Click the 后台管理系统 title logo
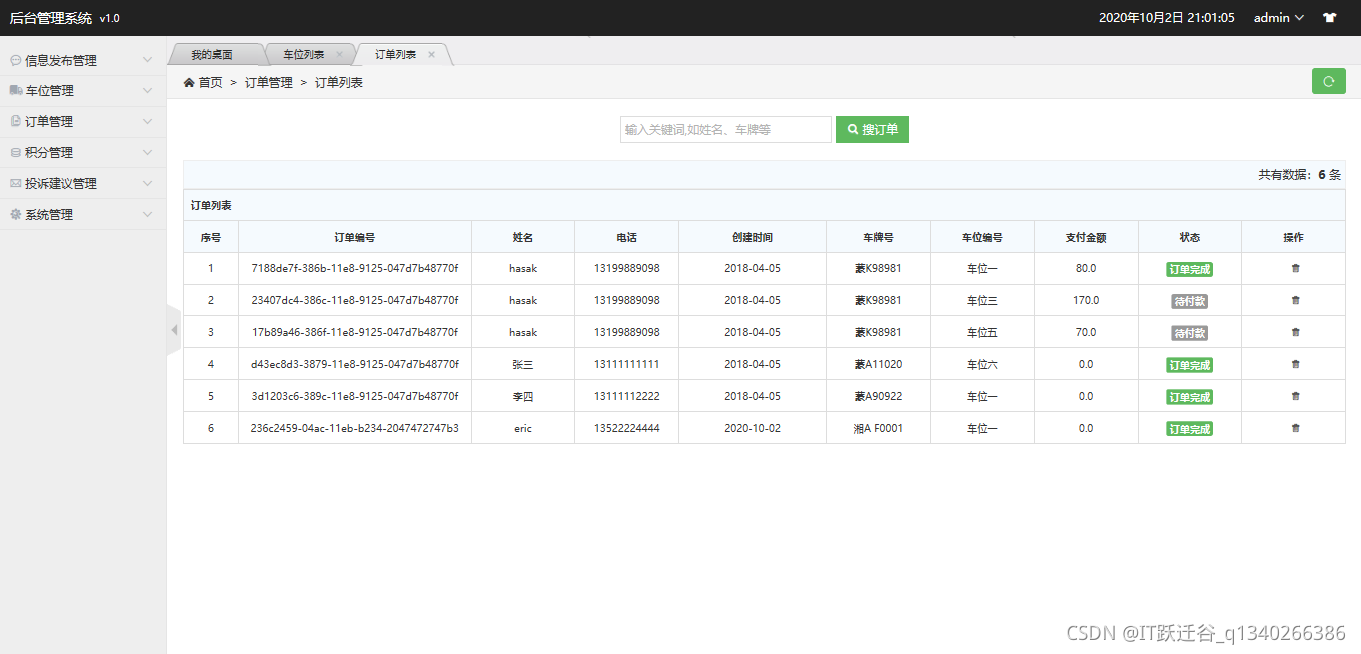 coord(50,18)
